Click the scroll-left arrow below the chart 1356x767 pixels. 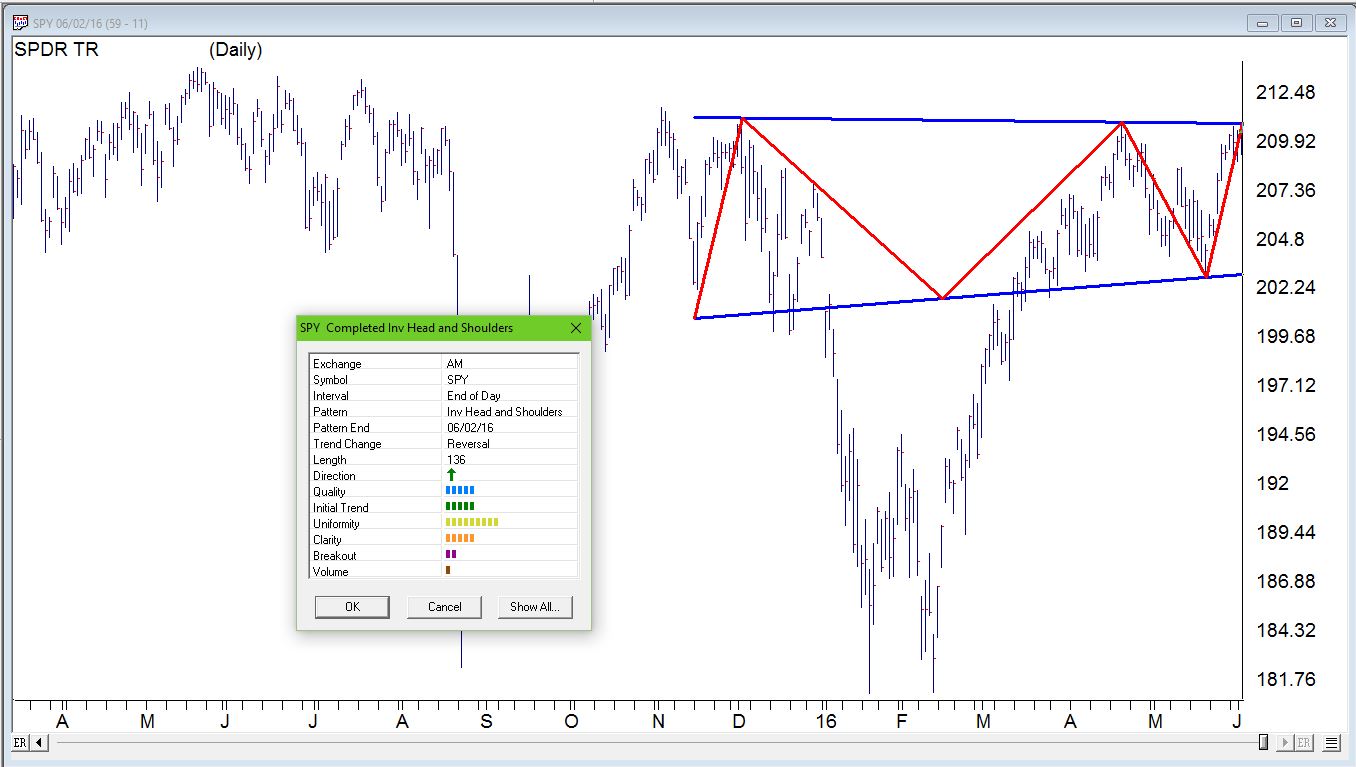[x=40, y=743]
